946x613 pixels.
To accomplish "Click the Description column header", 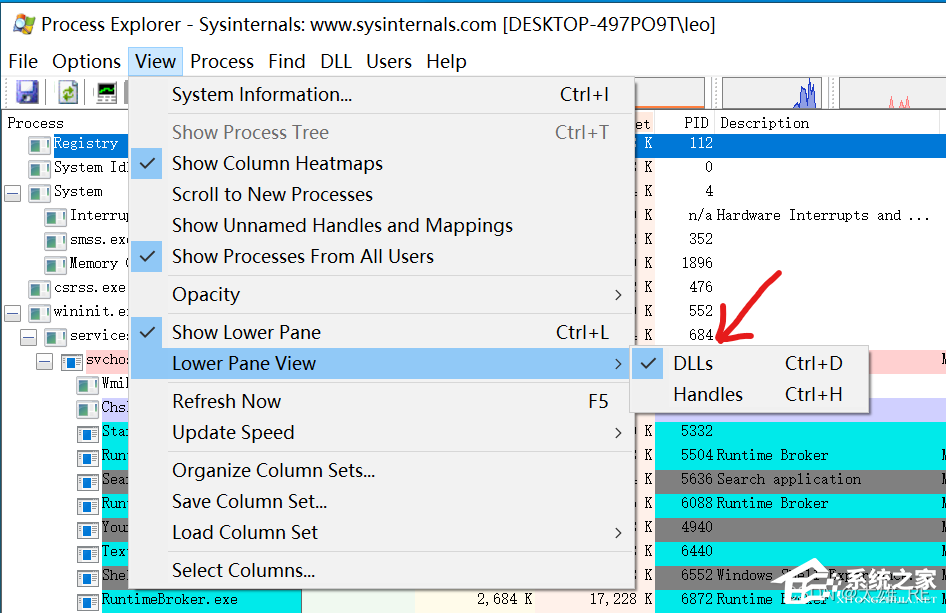I will tap(765, 123).
